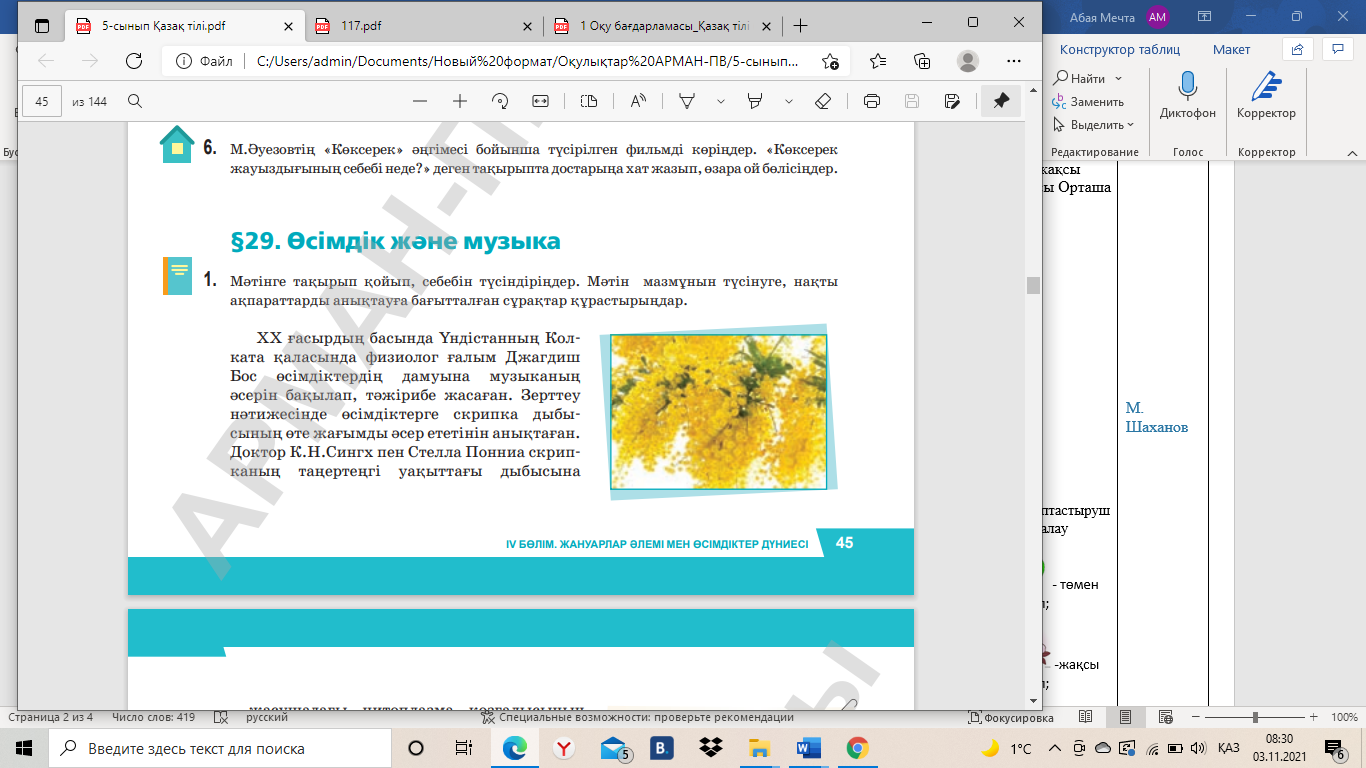Viewport: 1366px width, 768px height.
Task: Expand the Draw pen options dropdown arrow
Action: pyautogui.click(x=720, y=101)
